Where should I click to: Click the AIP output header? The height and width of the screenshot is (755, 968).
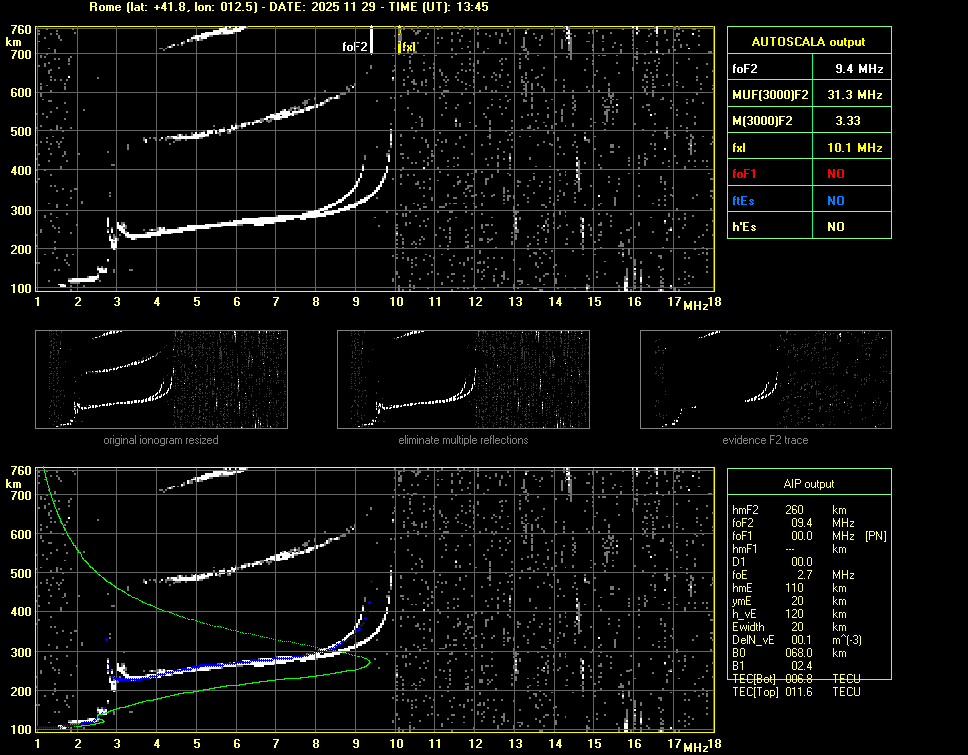808,484
